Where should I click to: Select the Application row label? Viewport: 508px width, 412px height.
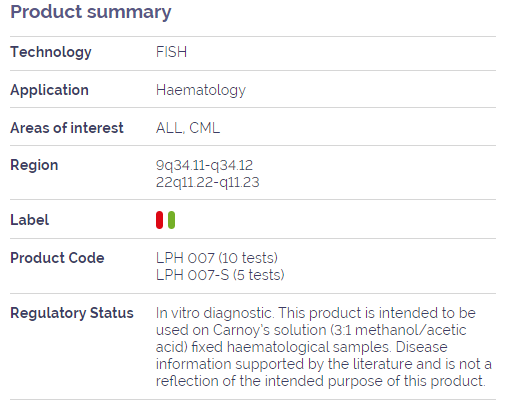tap(49, 90)
